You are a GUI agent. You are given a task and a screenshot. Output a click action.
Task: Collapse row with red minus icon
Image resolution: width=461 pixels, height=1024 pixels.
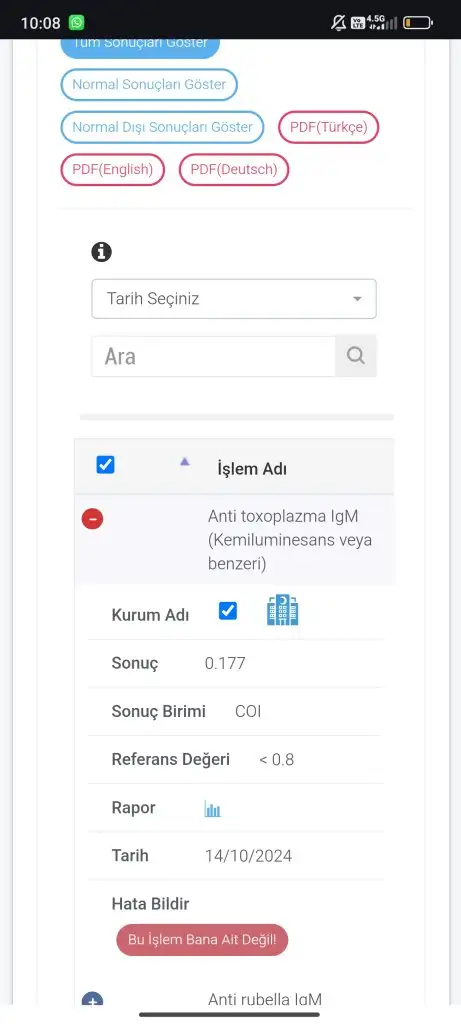93,519
